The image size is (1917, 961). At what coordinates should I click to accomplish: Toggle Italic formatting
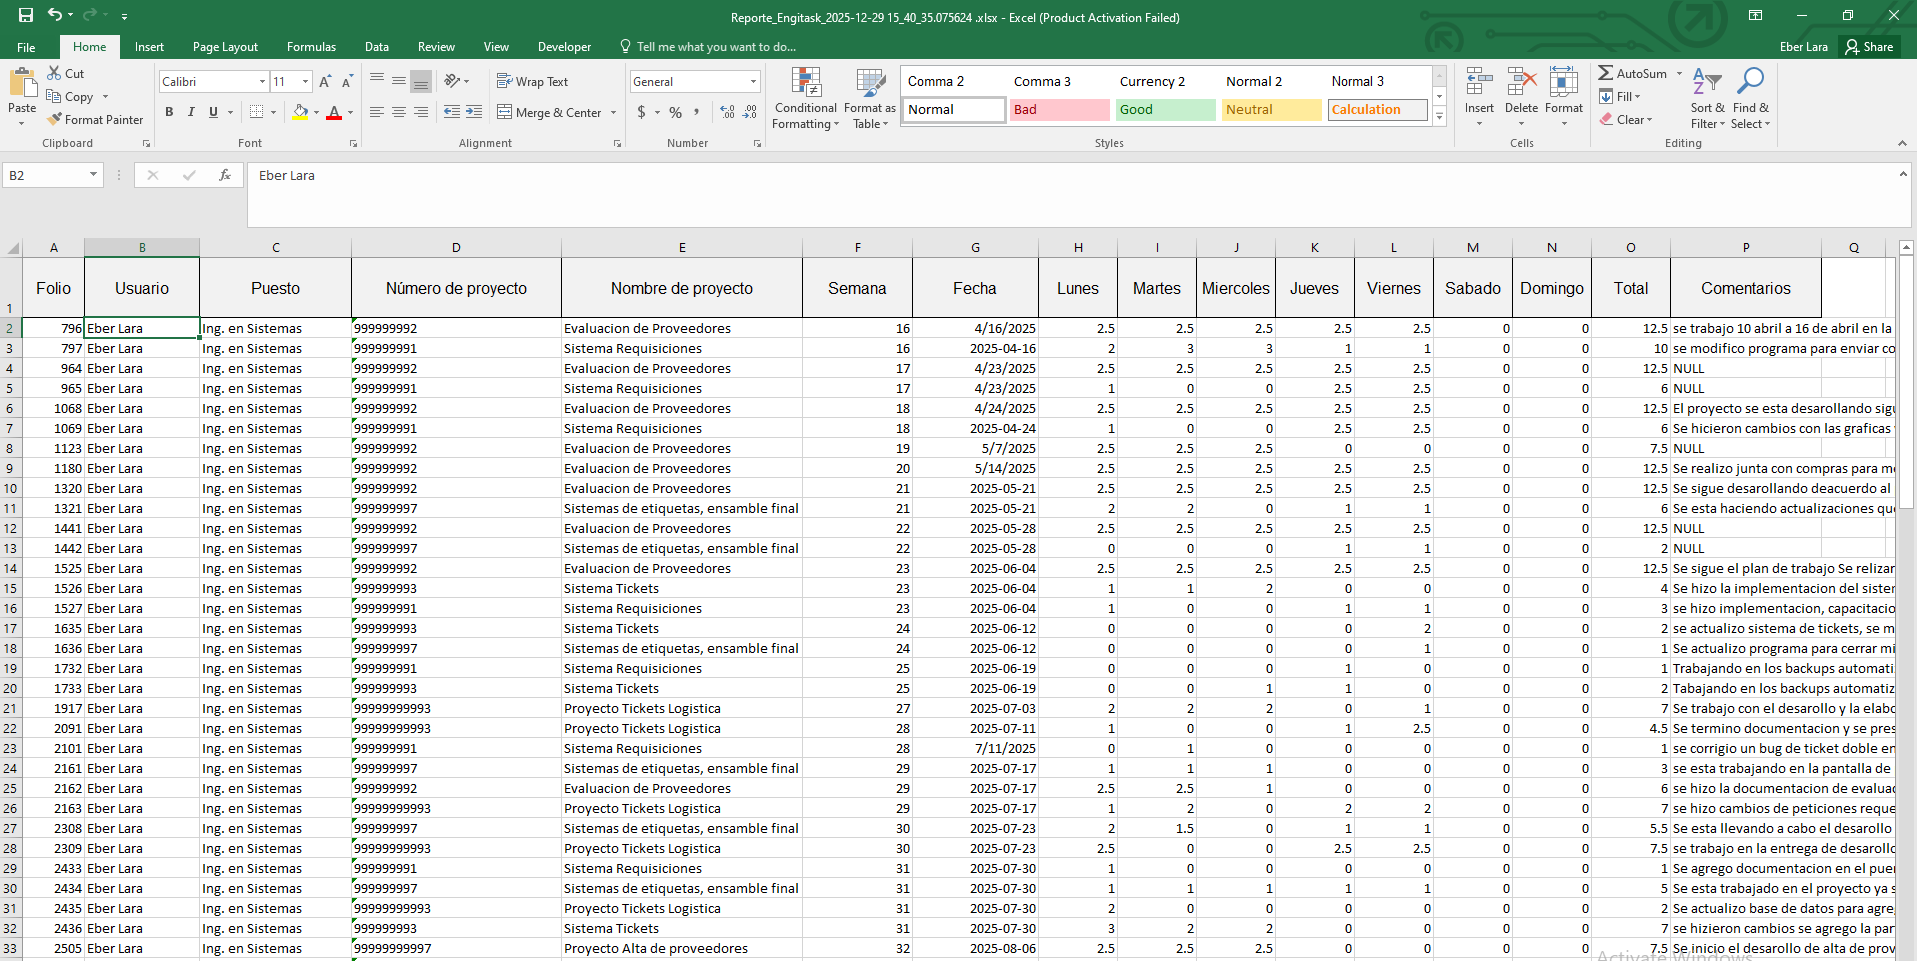(191, 112)
